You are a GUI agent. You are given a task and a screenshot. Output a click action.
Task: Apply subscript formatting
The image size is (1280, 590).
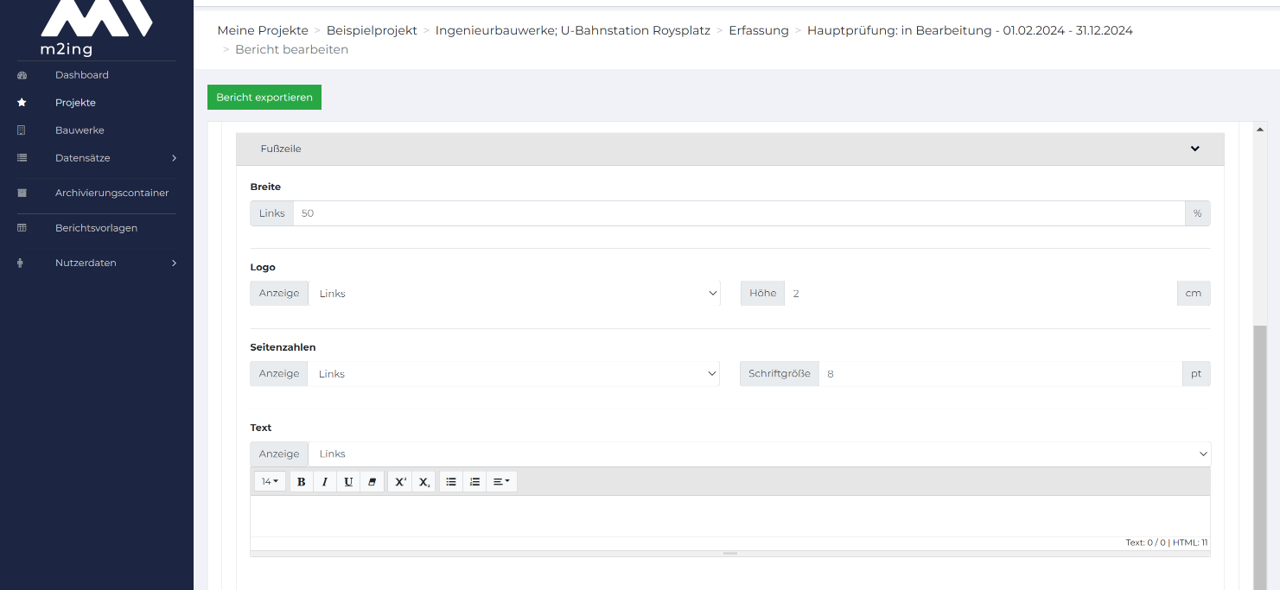pyautogui.click(x=424, y=482)
